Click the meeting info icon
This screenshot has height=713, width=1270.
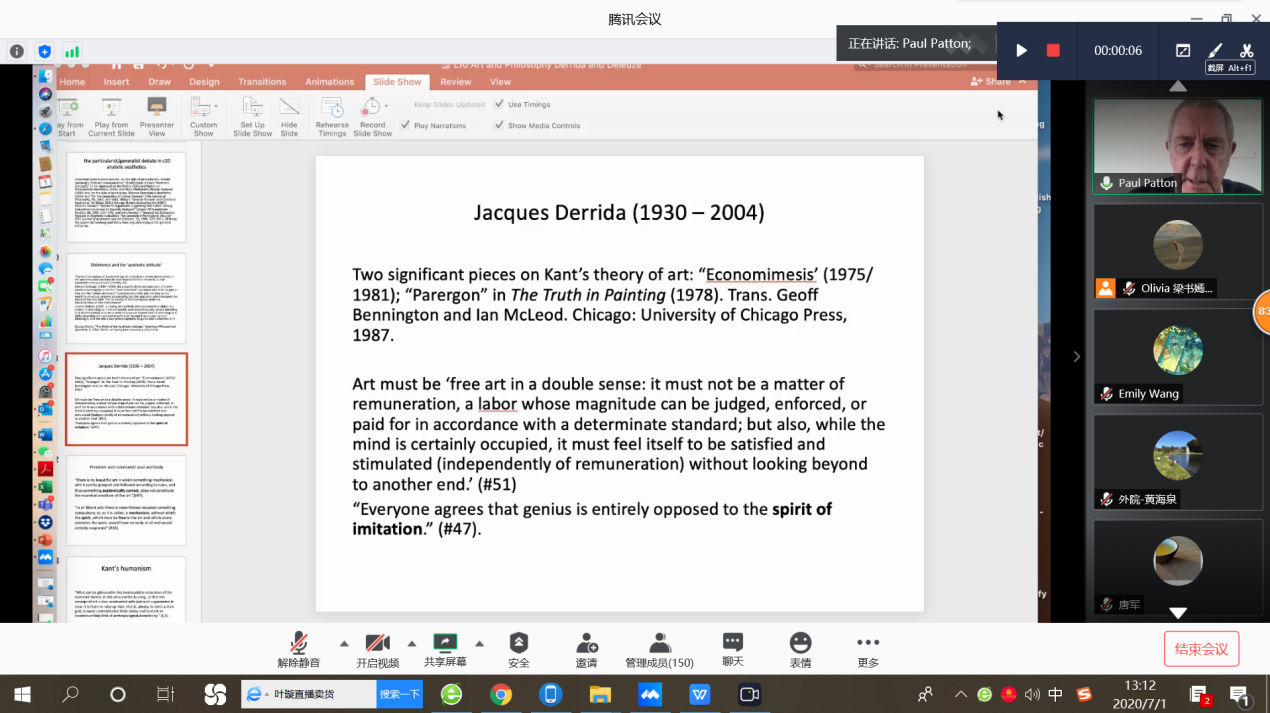(x=17, y=51)
